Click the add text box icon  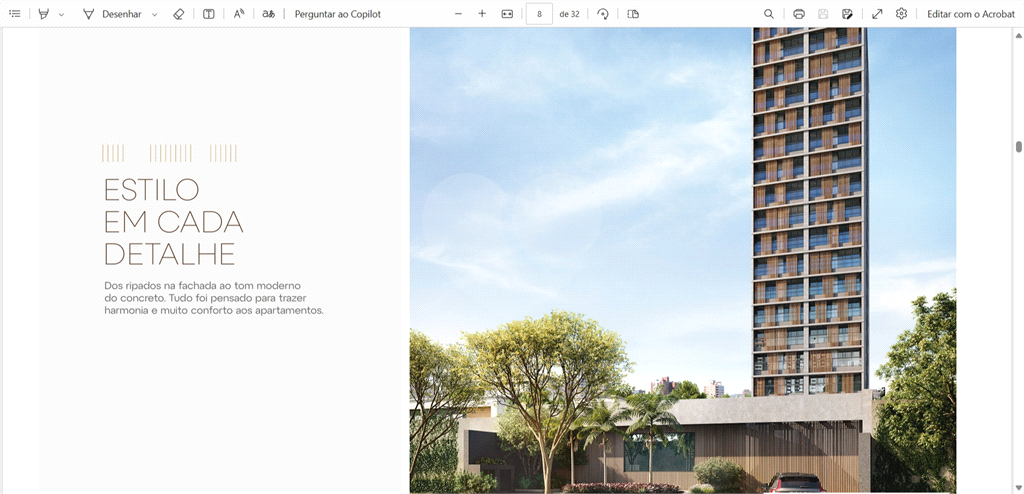208,14
